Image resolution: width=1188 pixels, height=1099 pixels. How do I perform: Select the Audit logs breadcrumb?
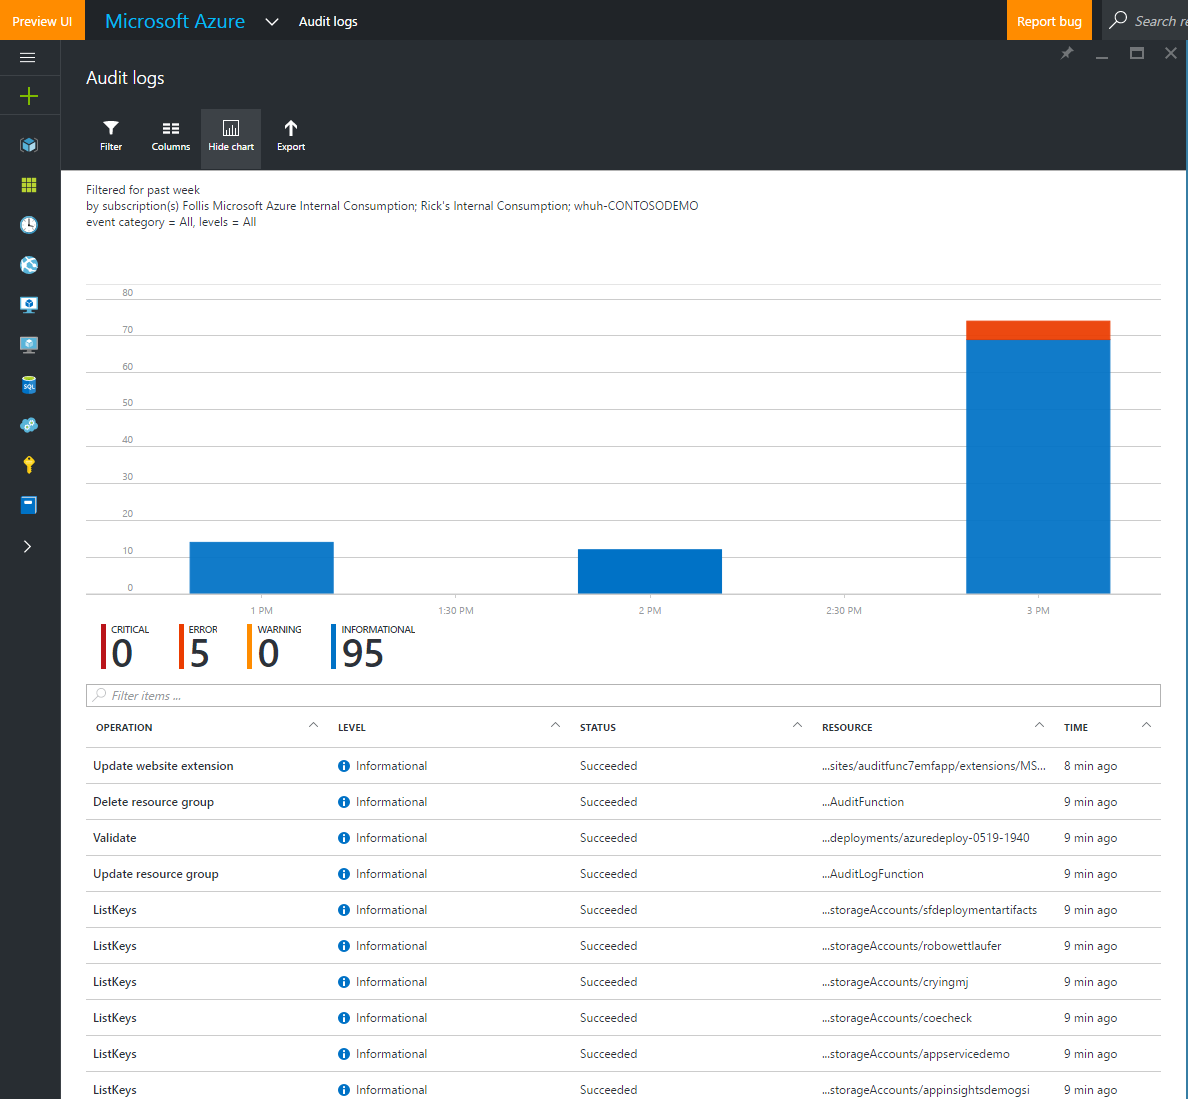tap(328, 21)
